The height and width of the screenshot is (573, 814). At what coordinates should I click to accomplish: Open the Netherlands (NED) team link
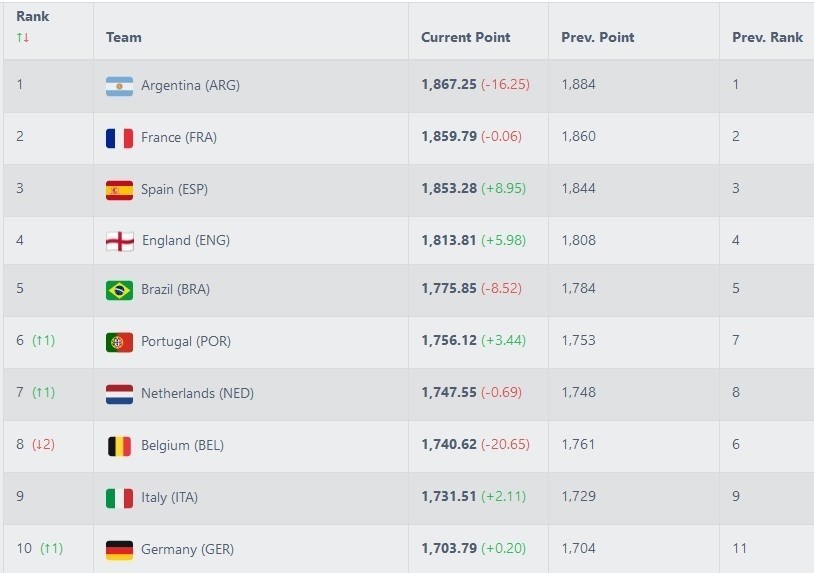[197, 393]
